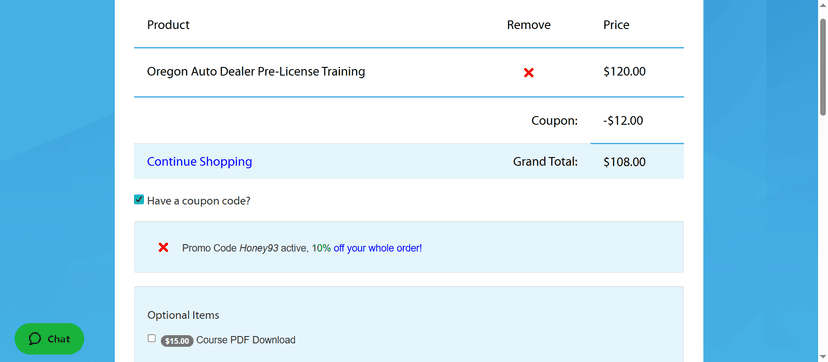828x362 pixels.
Task: Tick the Course PDF Download checkbox
Action: click(x=152, y=338)
